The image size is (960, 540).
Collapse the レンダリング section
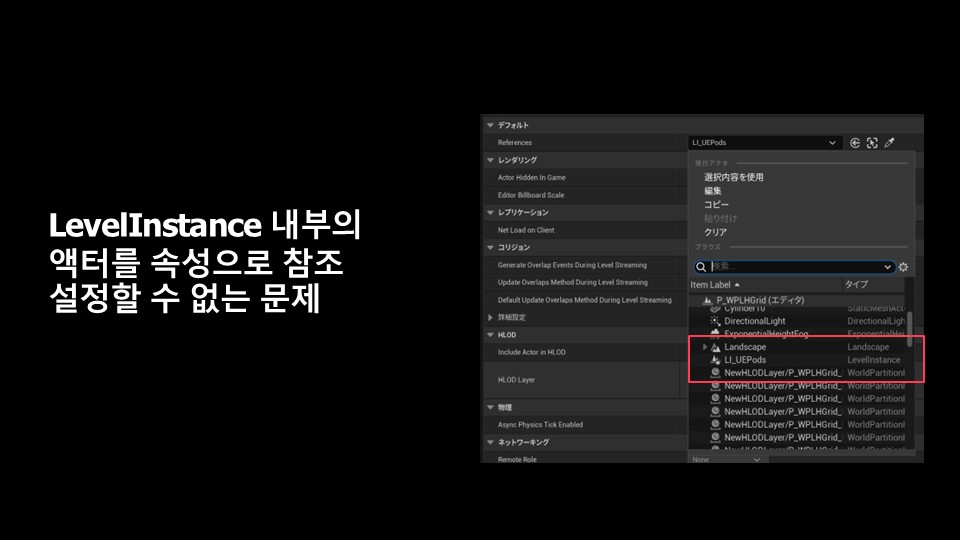pyautogui.click(x=490, y=160)
